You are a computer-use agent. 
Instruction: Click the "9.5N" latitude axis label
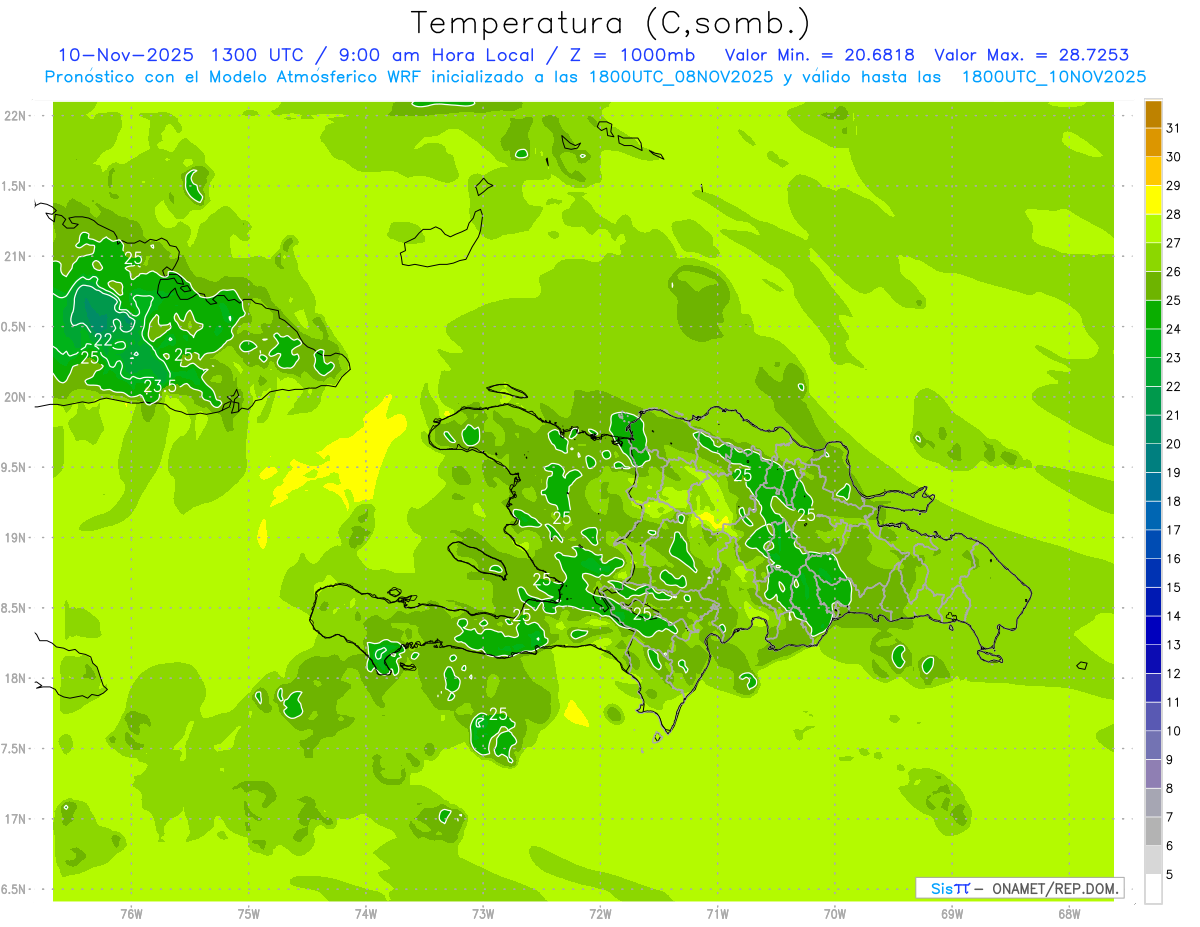click(14, 468)
